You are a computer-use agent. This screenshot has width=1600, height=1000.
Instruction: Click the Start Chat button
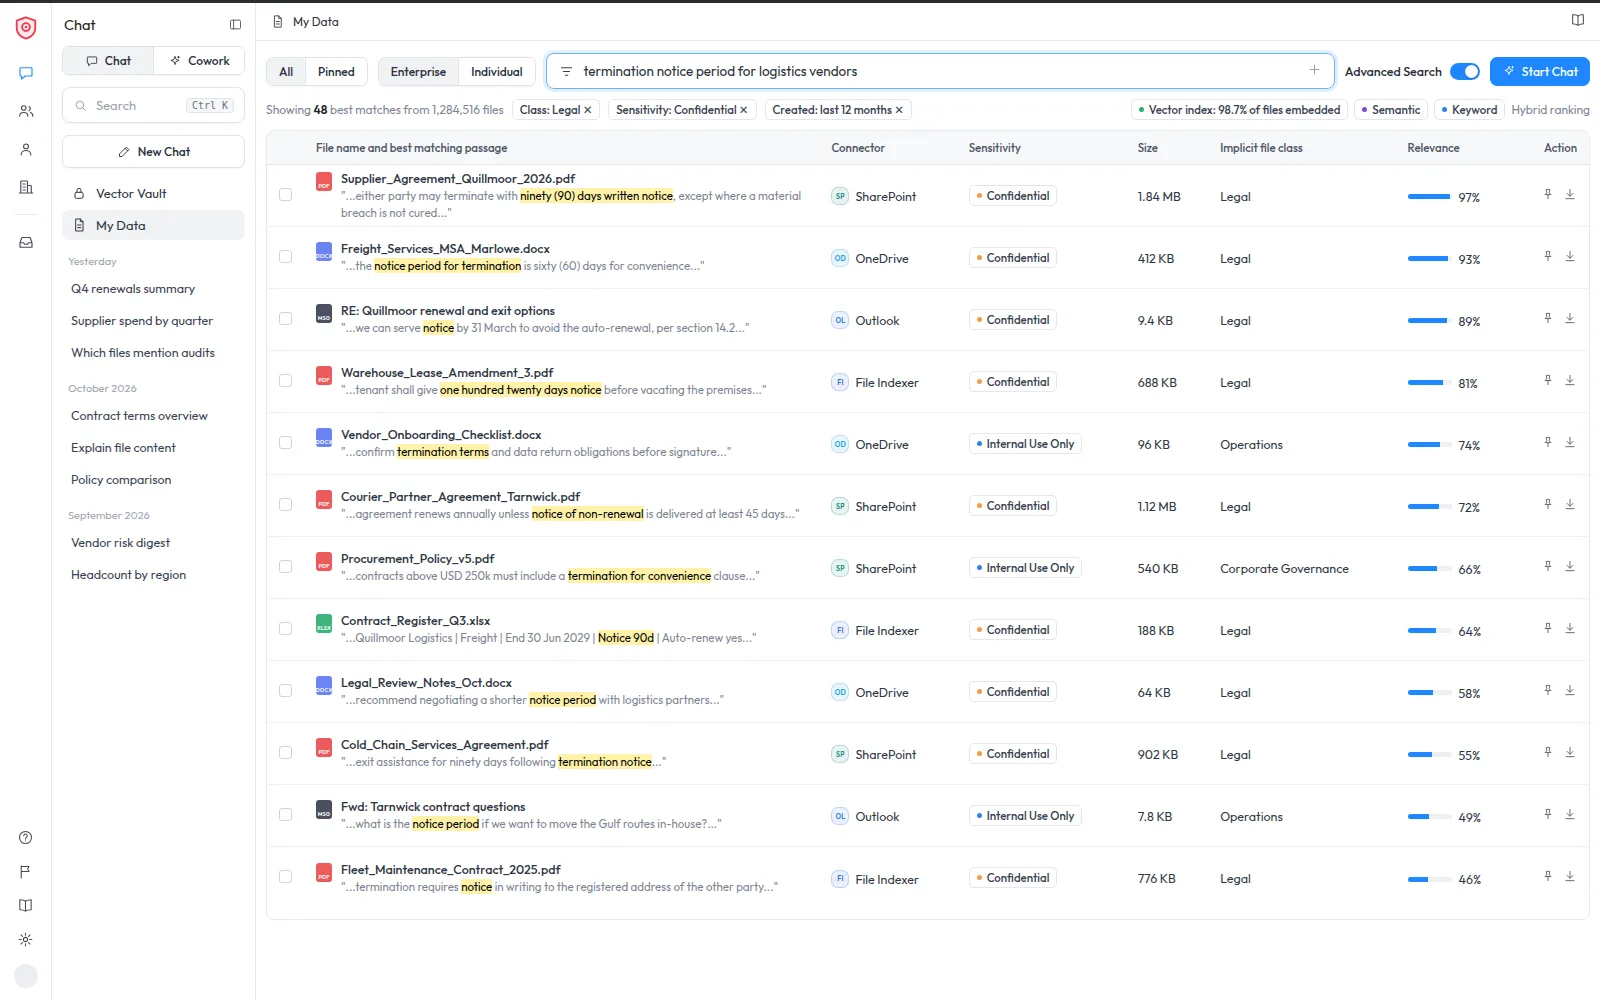pyautogui.click(x=1539, y=72)
